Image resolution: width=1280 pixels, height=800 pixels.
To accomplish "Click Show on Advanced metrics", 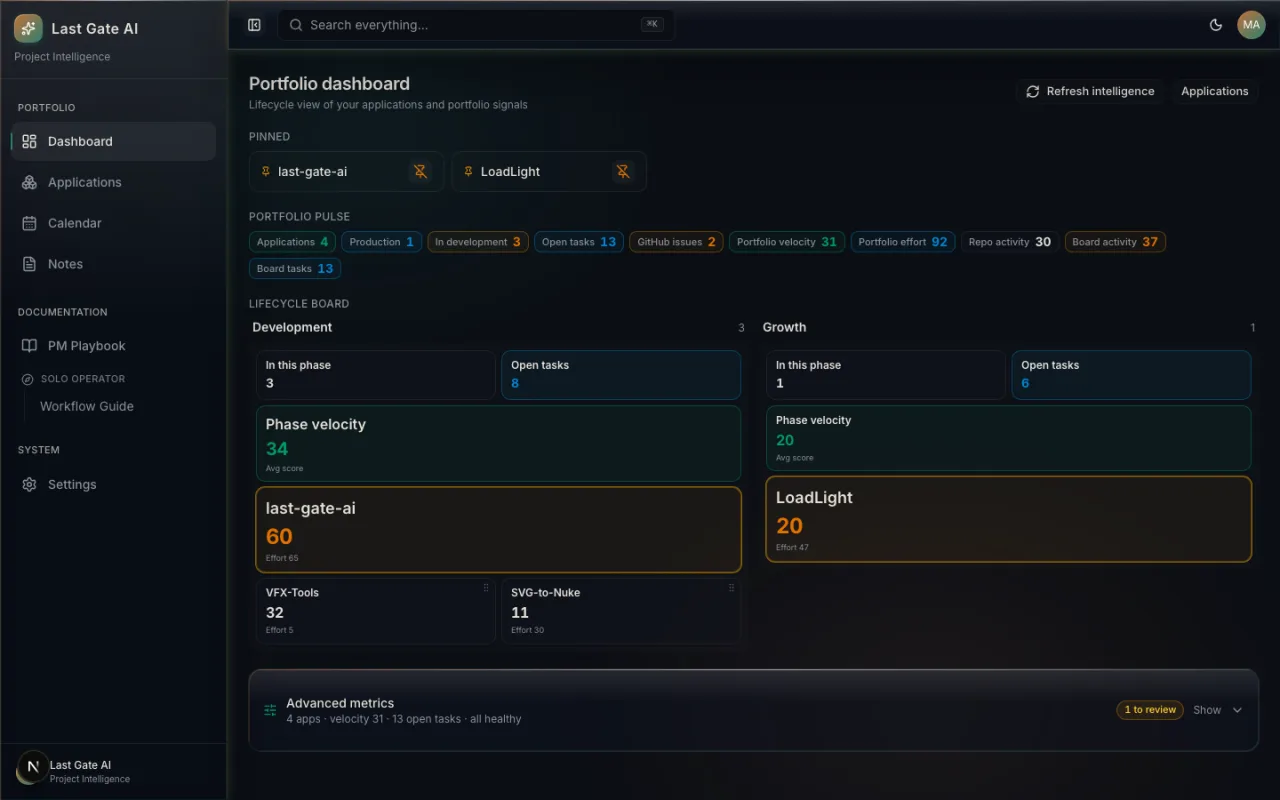I will click(1207, 710).
